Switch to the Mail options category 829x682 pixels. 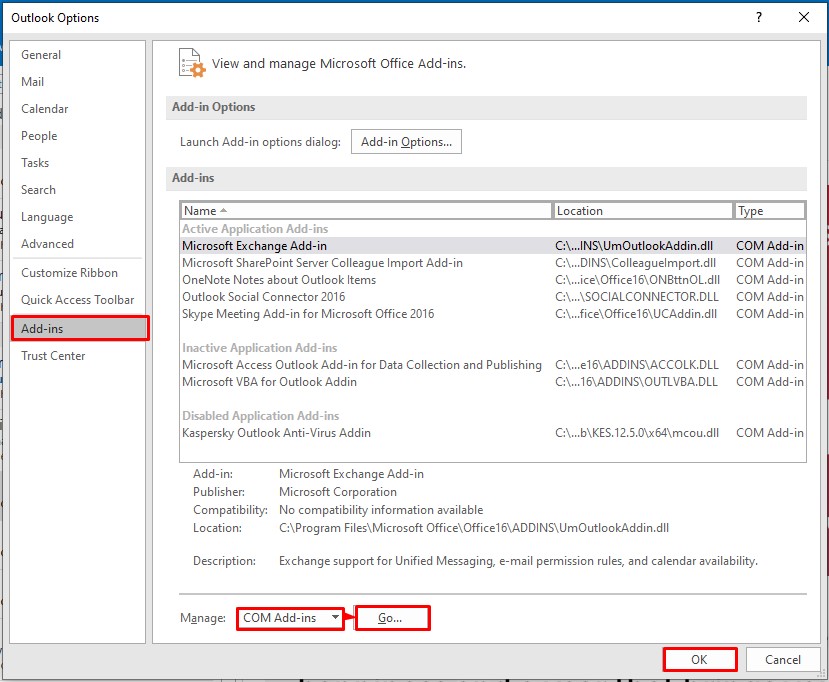point(33,82)
